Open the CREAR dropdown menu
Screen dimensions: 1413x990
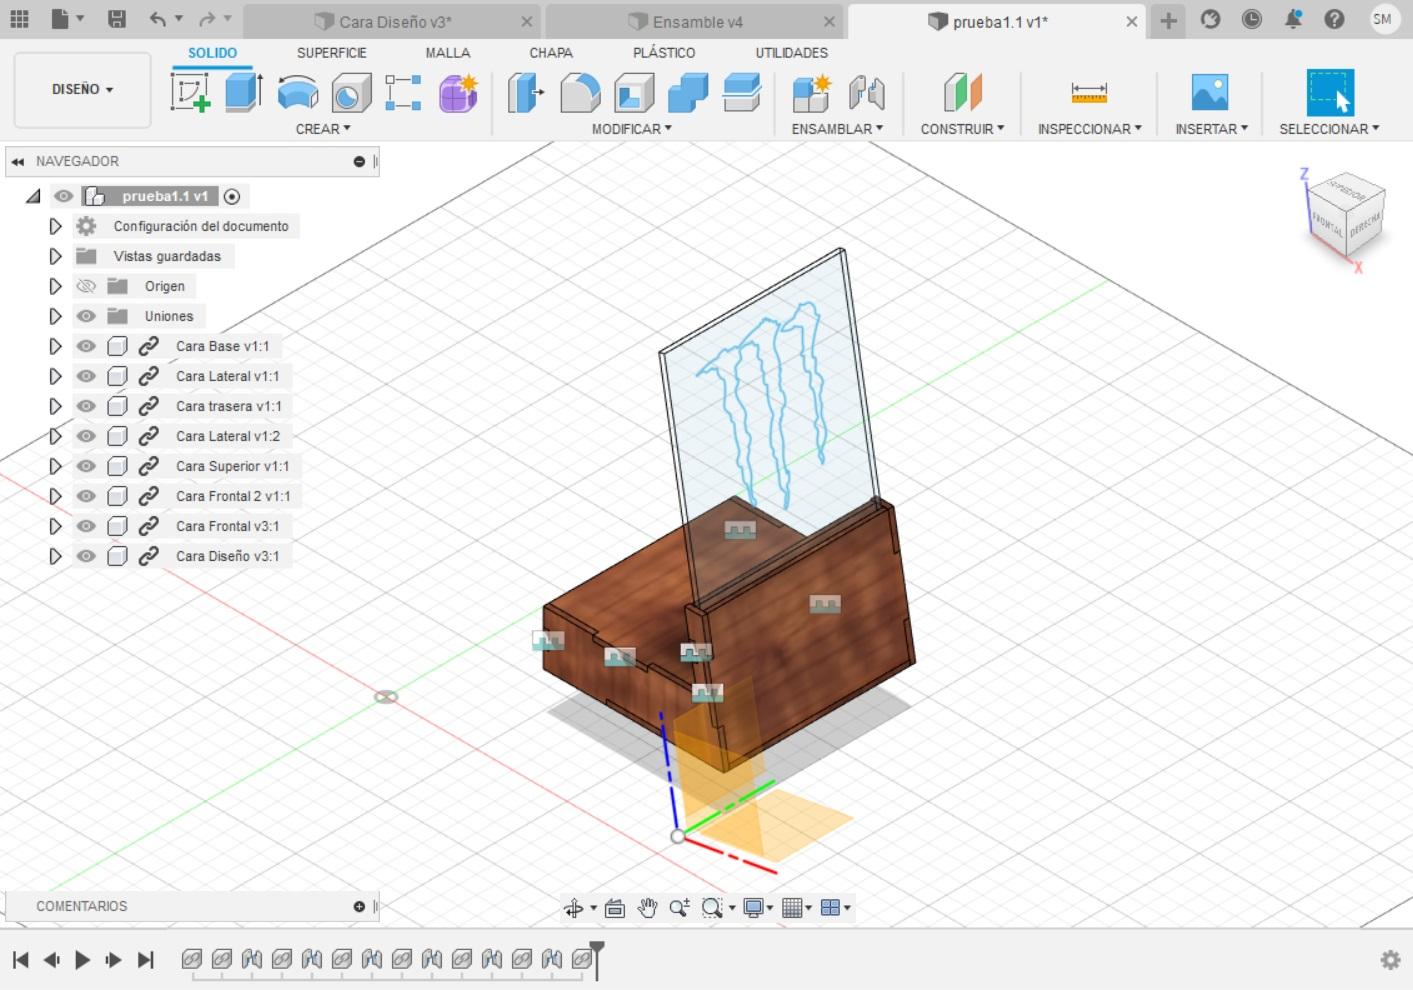(323, 129)
